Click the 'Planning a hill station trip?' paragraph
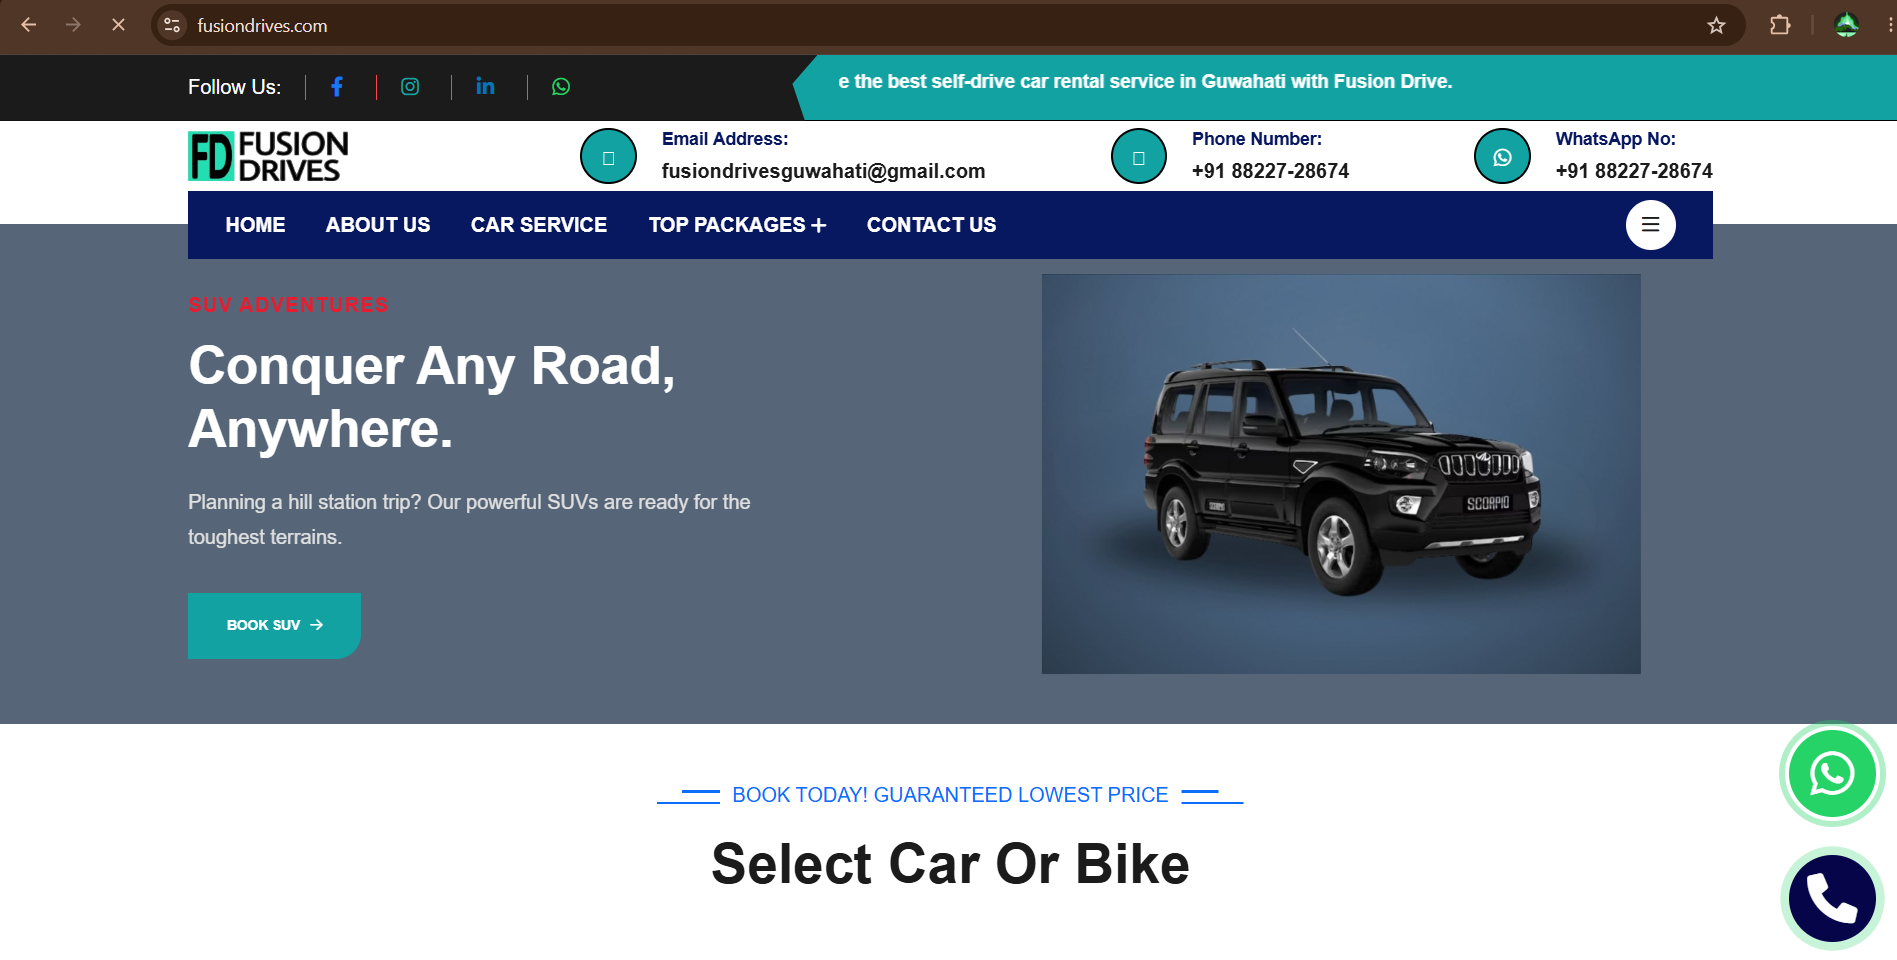Viewport: 1897px width, 960px height. coord(469,520)
